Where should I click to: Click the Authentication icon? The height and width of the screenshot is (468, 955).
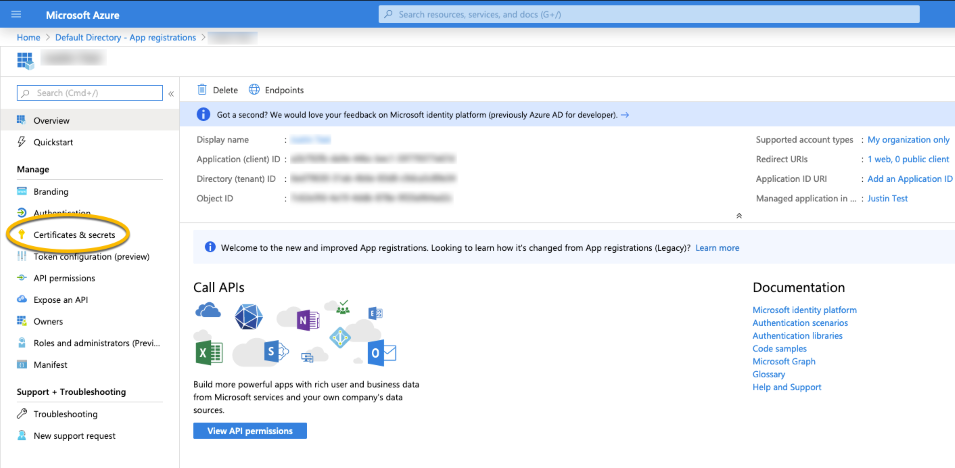pos(21,213)
